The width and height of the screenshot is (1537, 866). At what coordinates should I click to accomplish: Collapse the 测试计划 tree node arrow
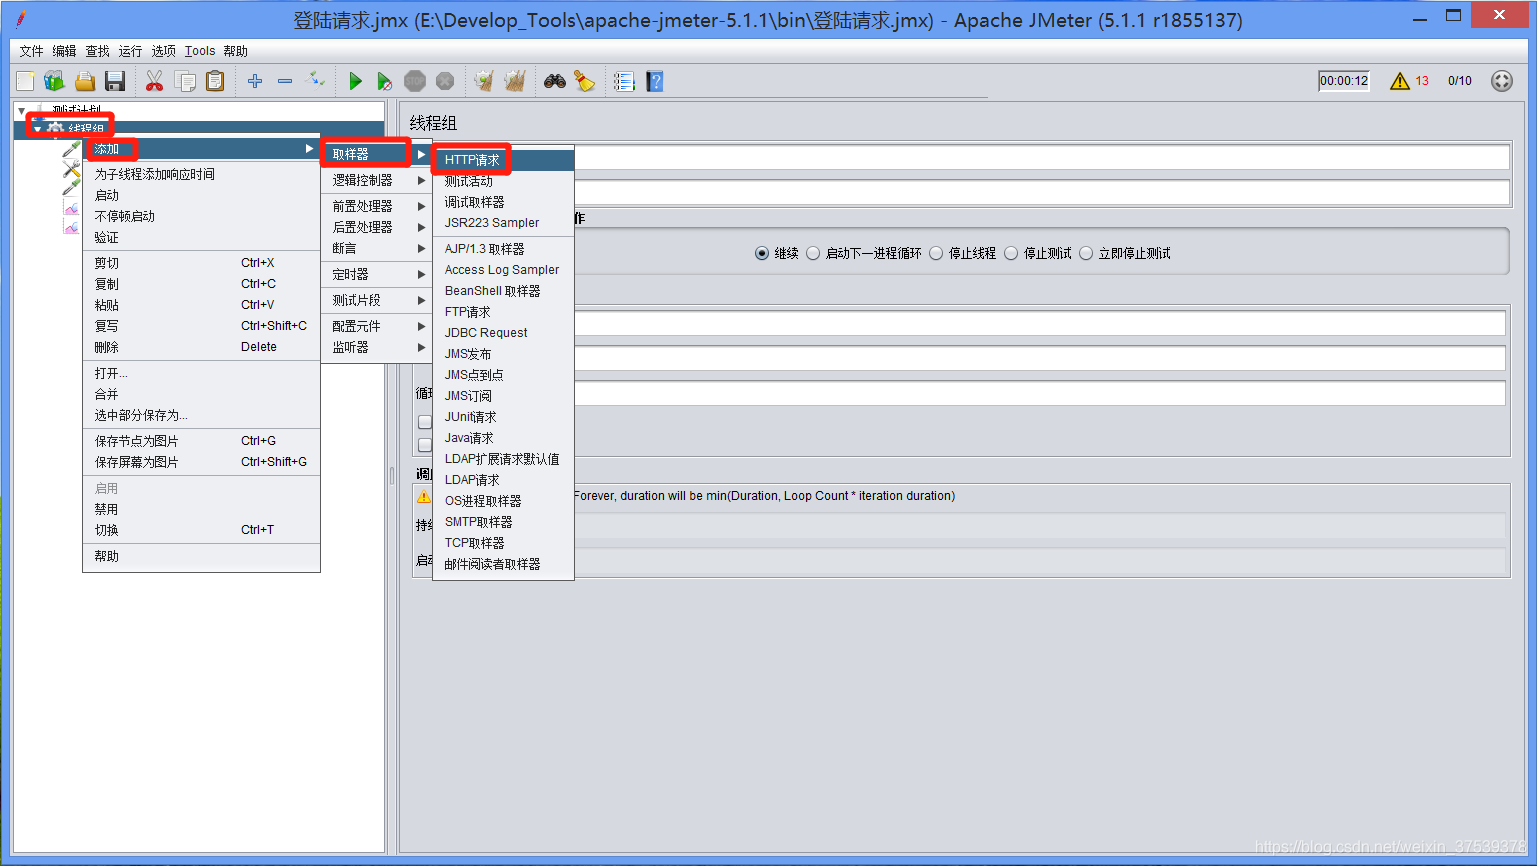(22, 110)
